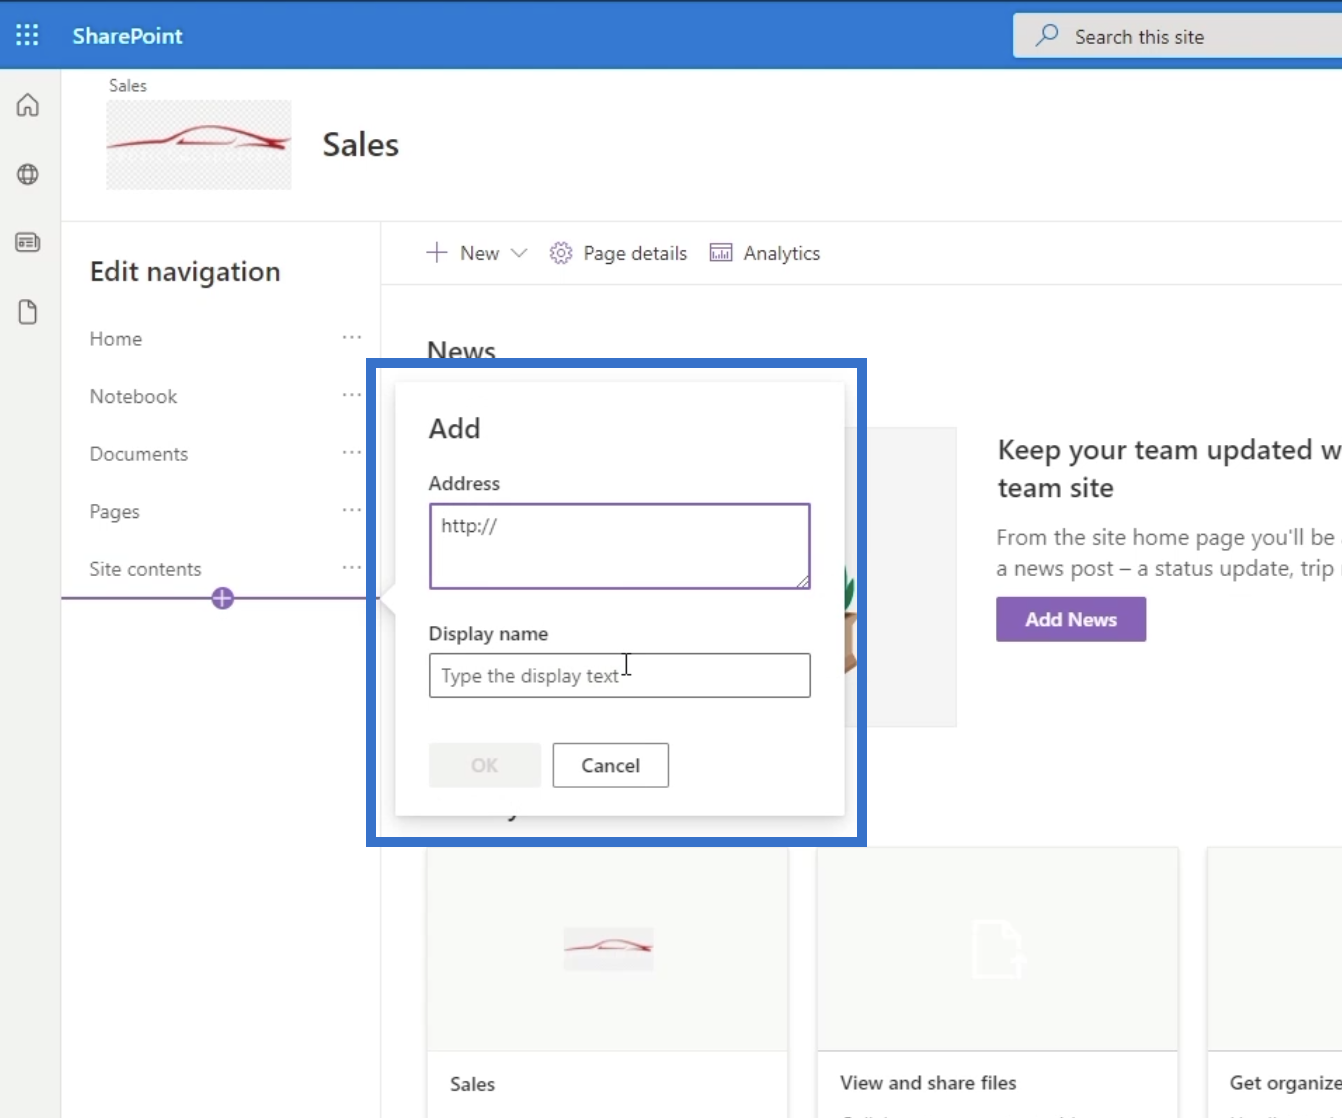Click Keep your team updated heading
The image size is (1342, 1118).
[1170, 469]
